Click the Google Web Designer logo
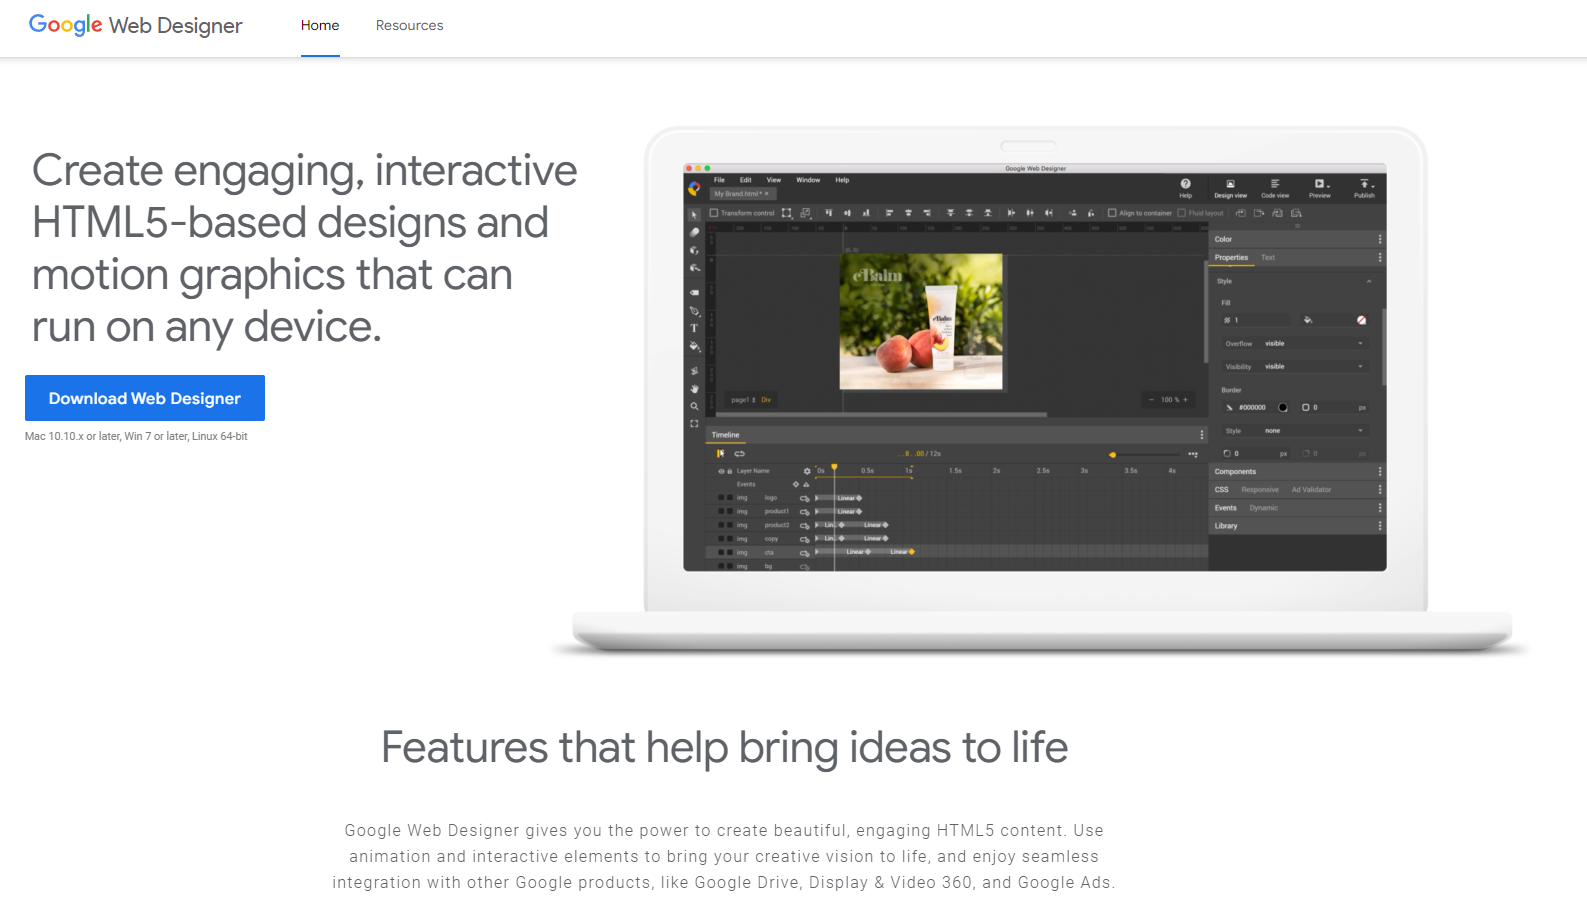Viewport: 1587px width, 915px height. pyautogui.click(x=135, y=25)
